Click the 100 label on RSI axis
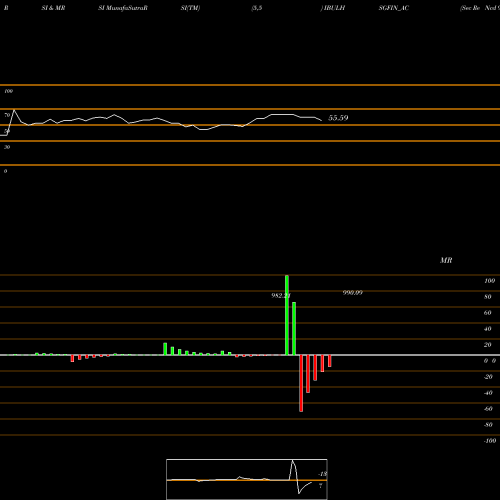The height and width of the screenshot is (500, 500). tap(8, 91)
